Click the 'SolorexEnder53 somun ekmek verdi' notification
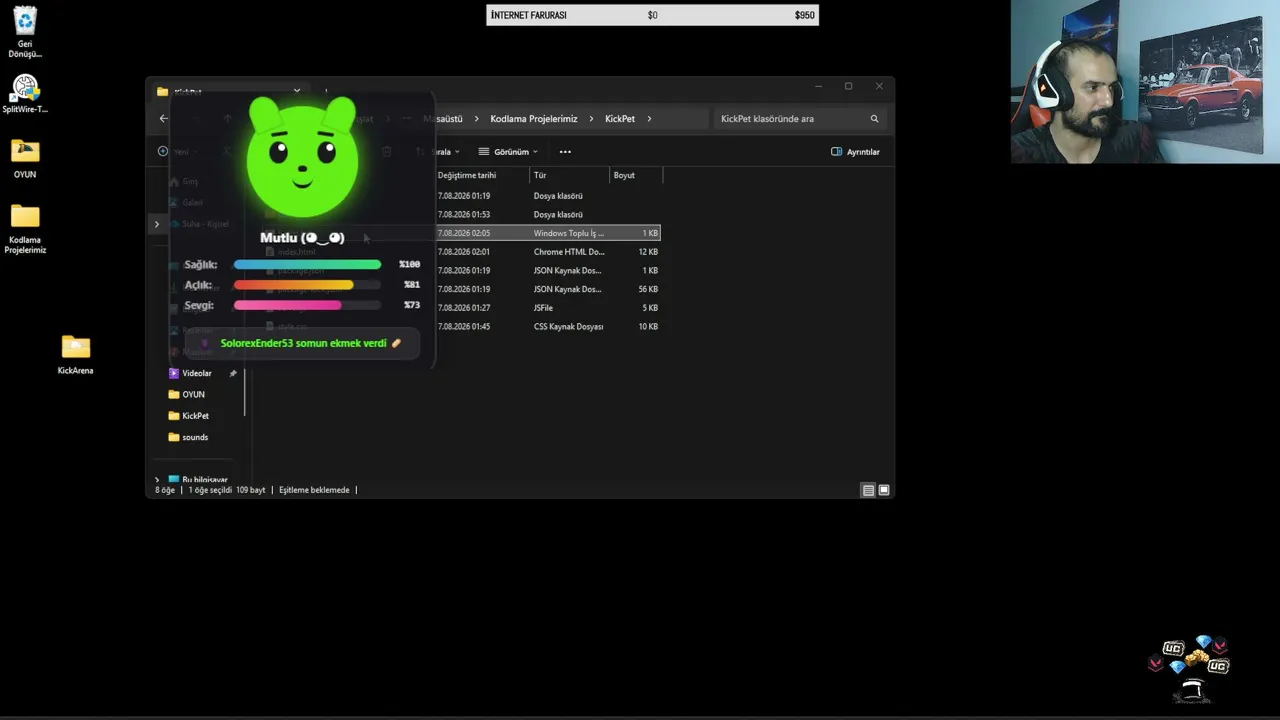Screen dimensions: 1280x720 [x=302, y=343]
